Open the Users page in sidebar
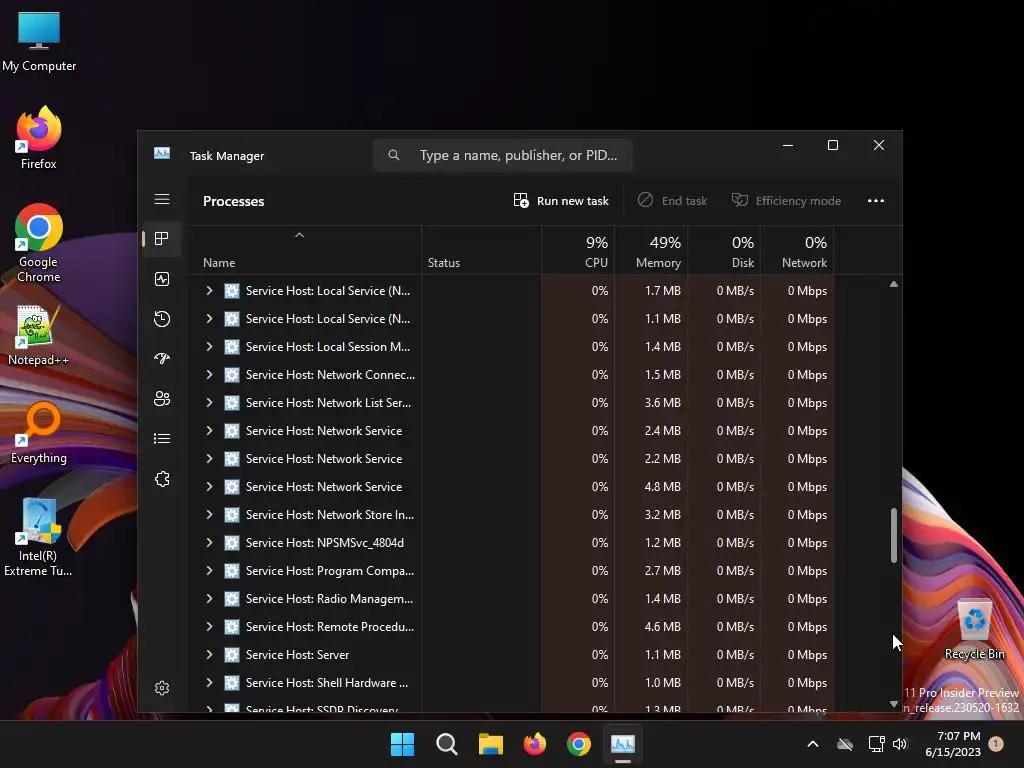Screen dimensions: 1024x768 [x=162, y=398]
